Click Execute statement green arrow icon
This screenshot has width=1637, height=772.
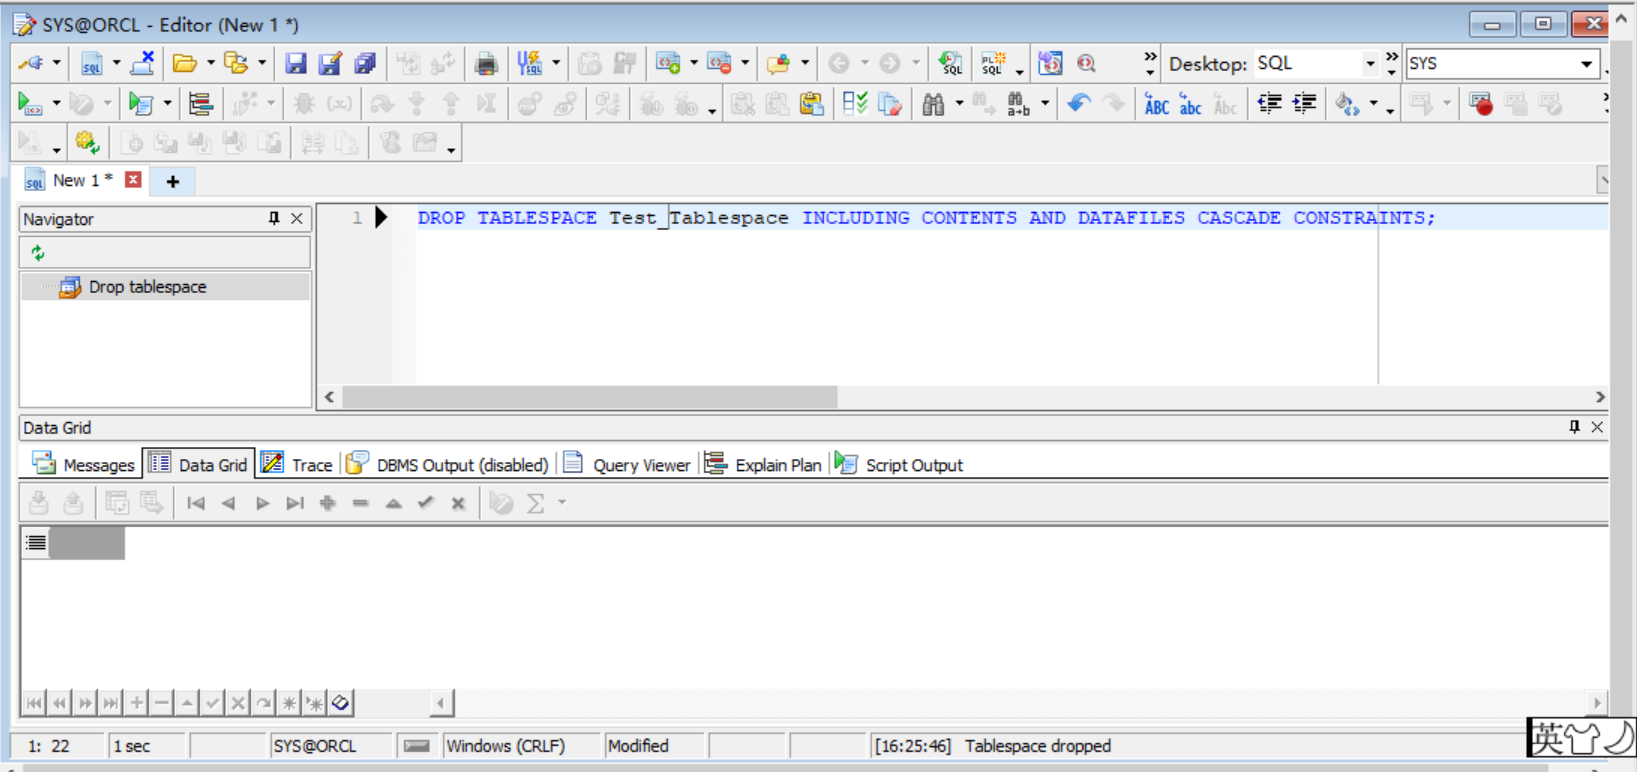coord(29,103)
